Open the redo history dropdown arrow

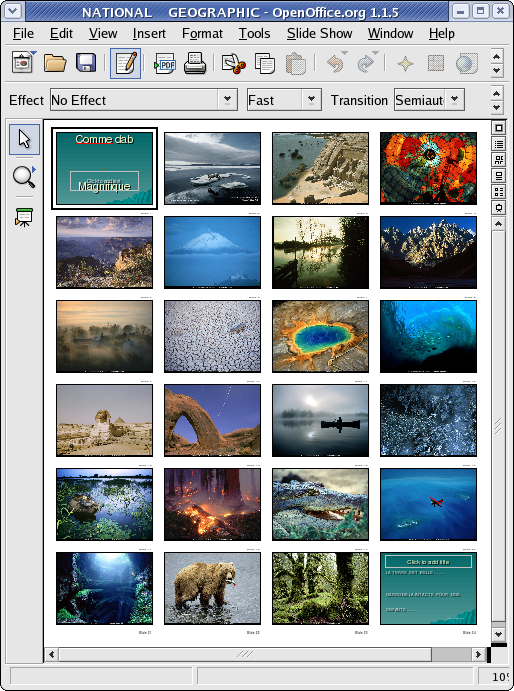point(376,53)
